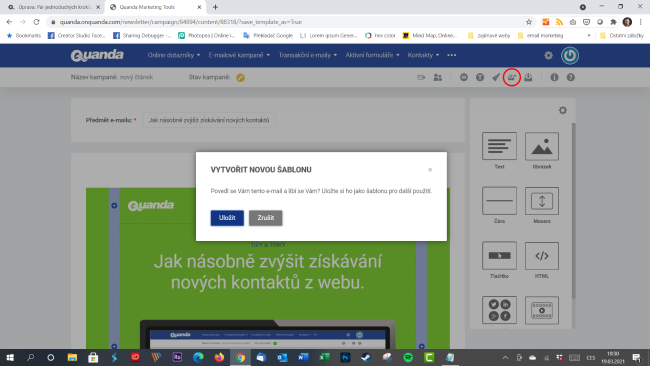Image resolution: width=650 pixels, height=366 pixels.
Task: Open the Online dotazníky dropdown menu
Action: coord(174,55)
